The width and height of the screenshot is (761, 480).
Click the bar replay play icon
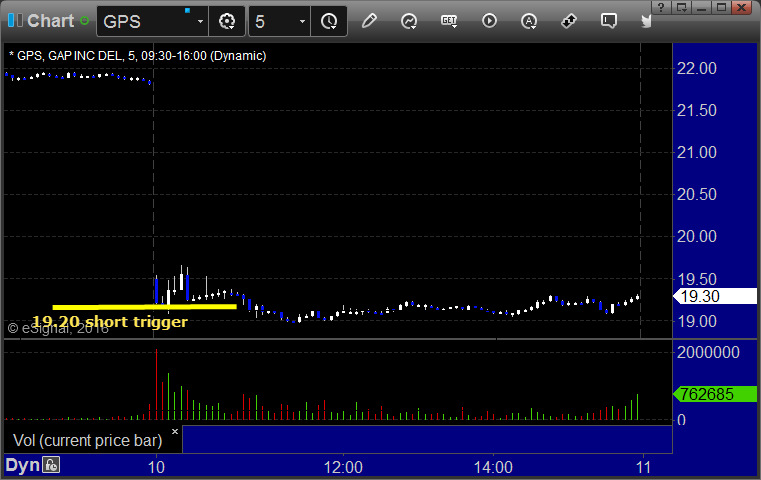489,20
